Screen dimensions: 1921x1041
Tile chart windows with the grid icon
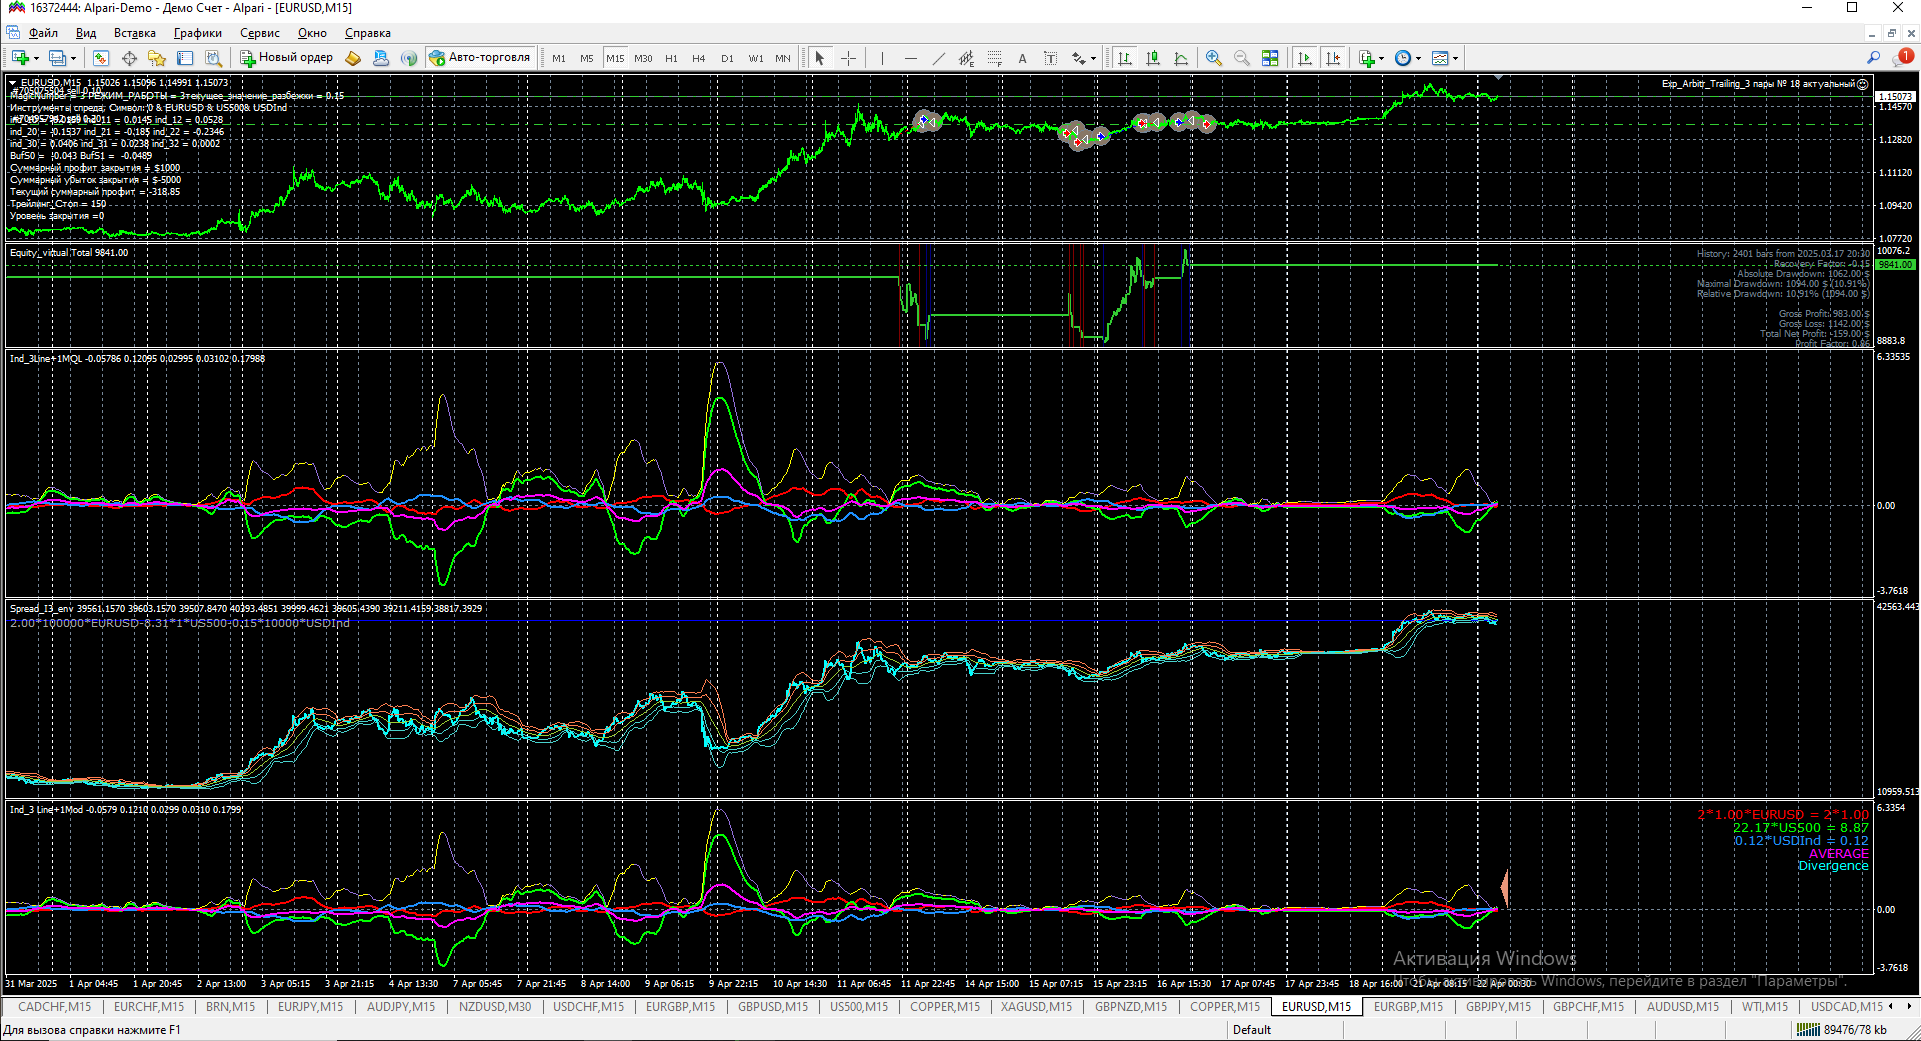(1270, 58)
